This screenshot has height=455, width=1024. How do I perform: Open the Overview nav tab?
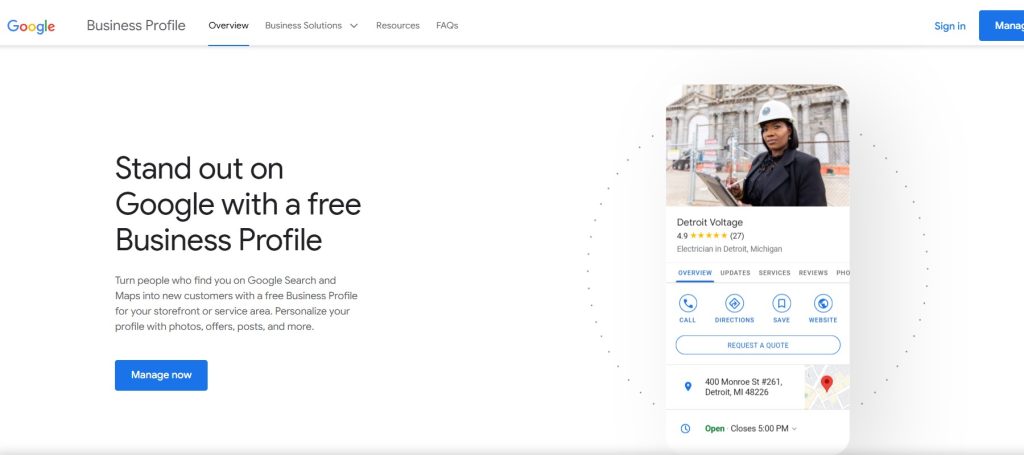tap(229, 25)
